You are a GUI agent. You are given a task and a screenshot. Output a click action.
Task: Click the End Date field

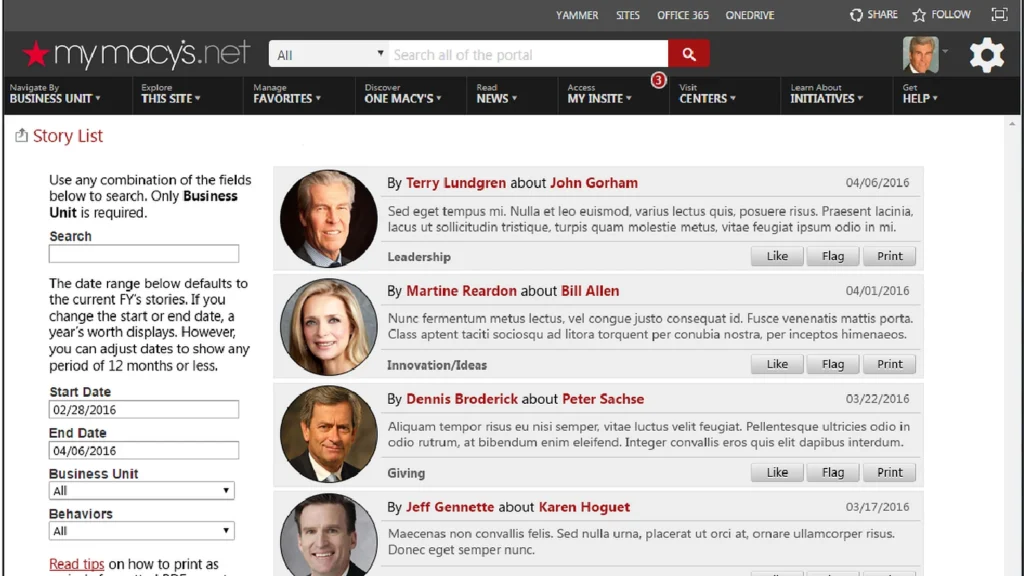click(144, 451)
